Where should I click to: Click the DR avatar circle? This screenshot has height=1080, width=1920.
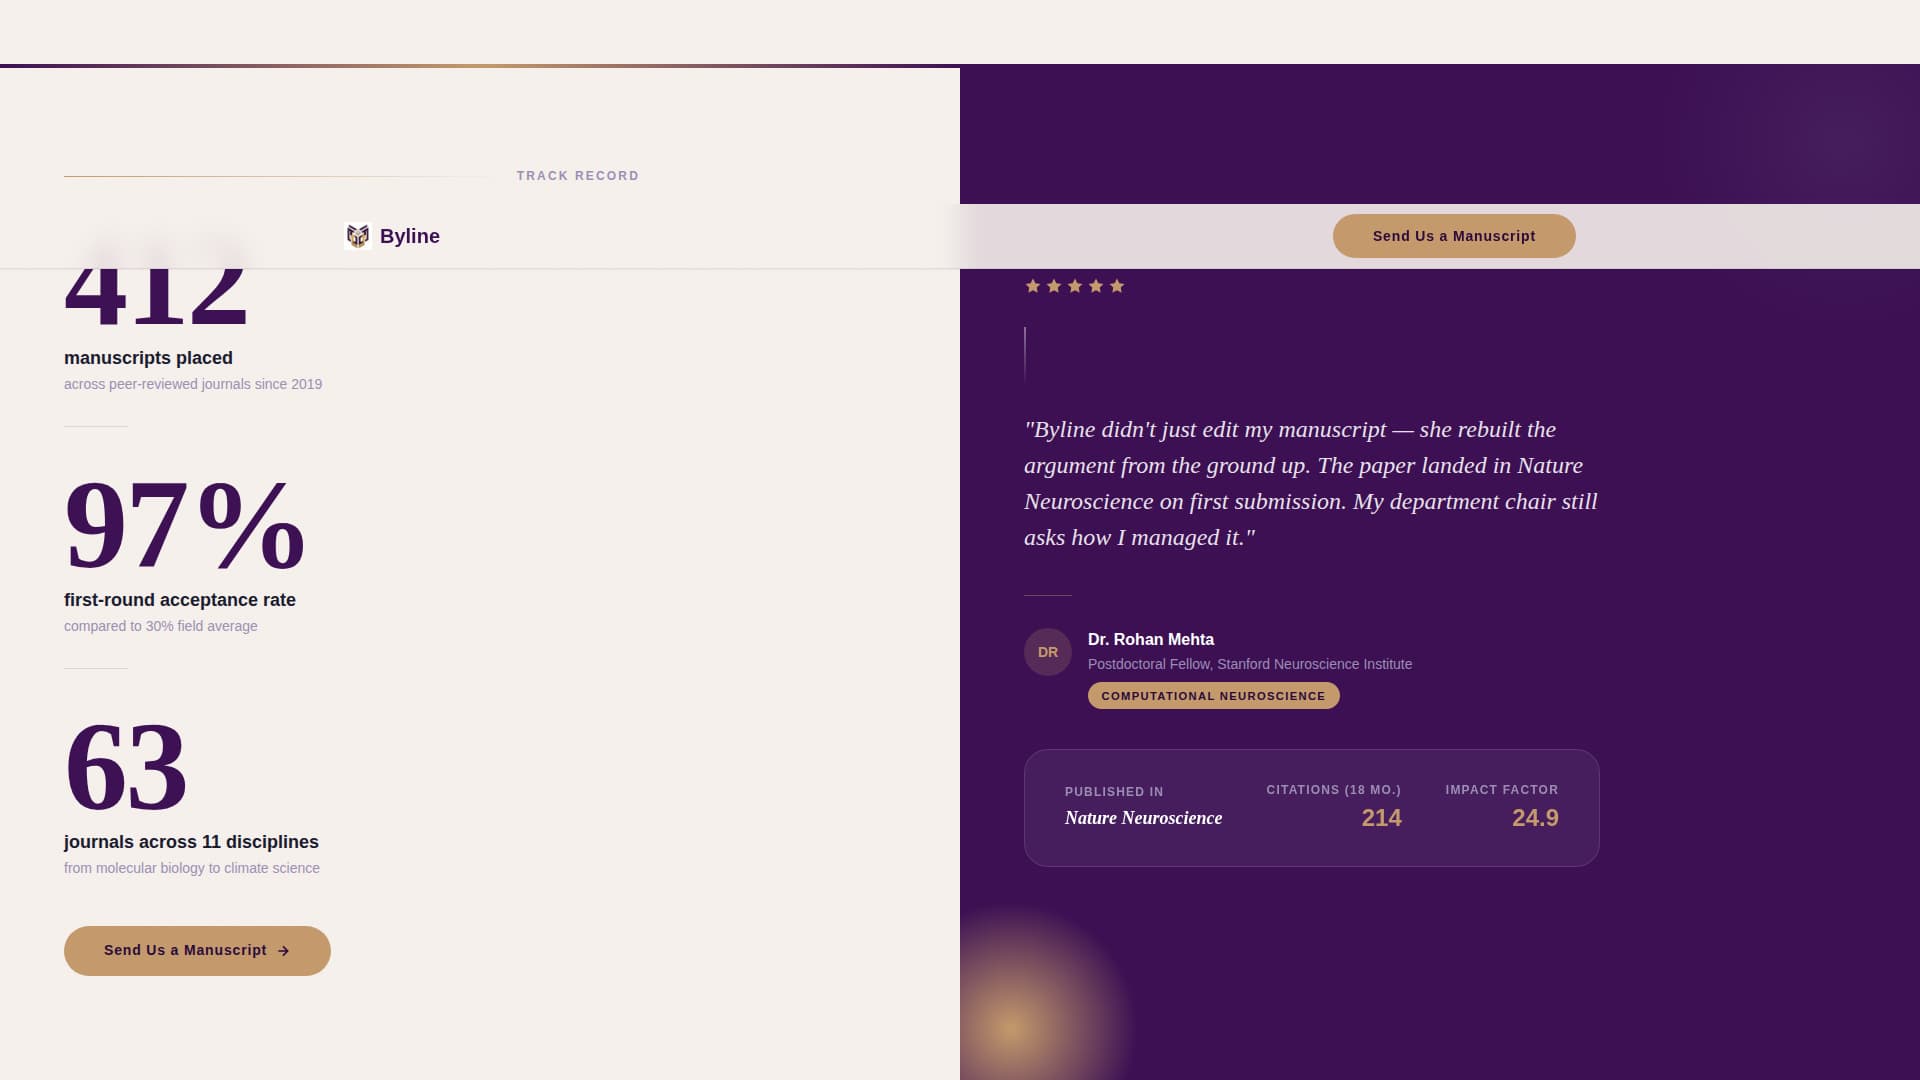1048,652
